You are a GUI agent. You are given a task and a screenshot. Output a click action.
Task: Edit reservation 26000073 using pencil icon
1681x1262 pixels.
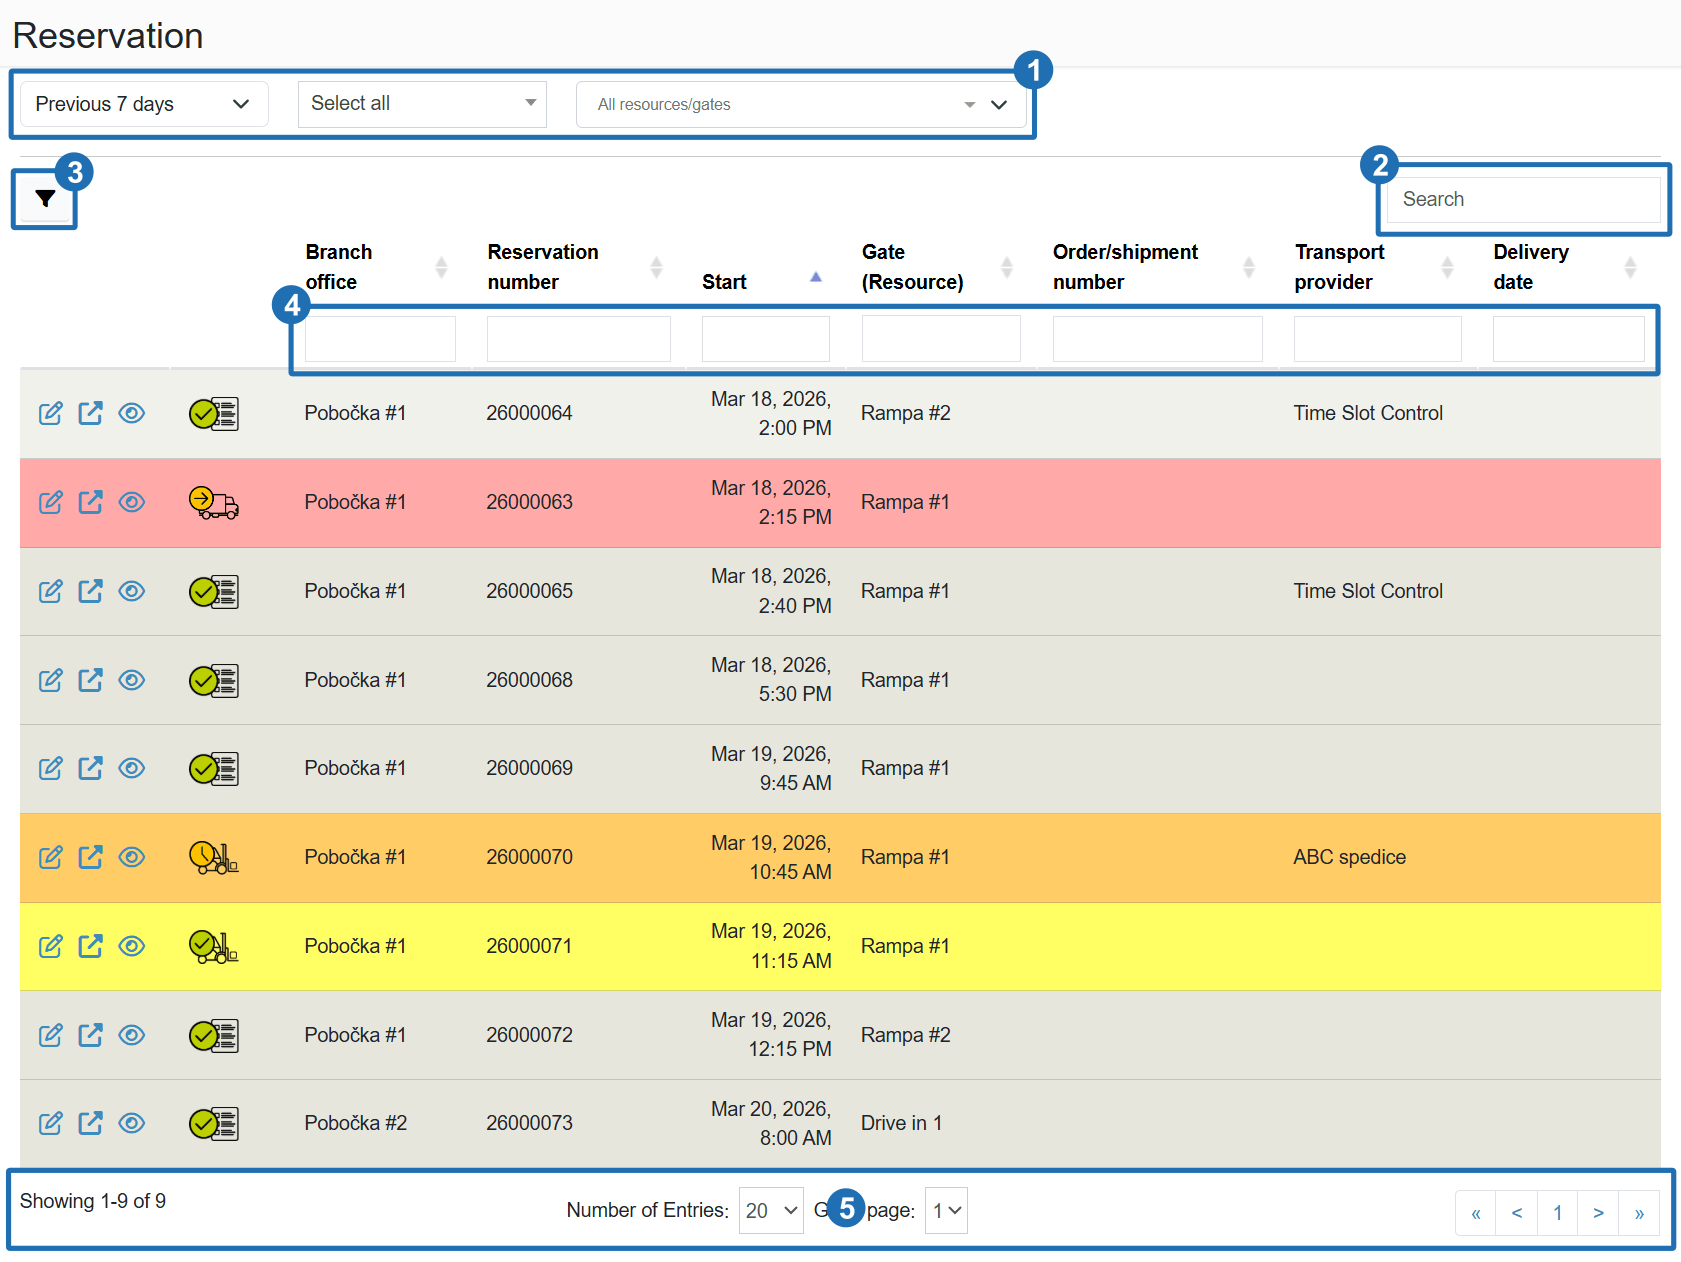click(x=50, y=1124)
